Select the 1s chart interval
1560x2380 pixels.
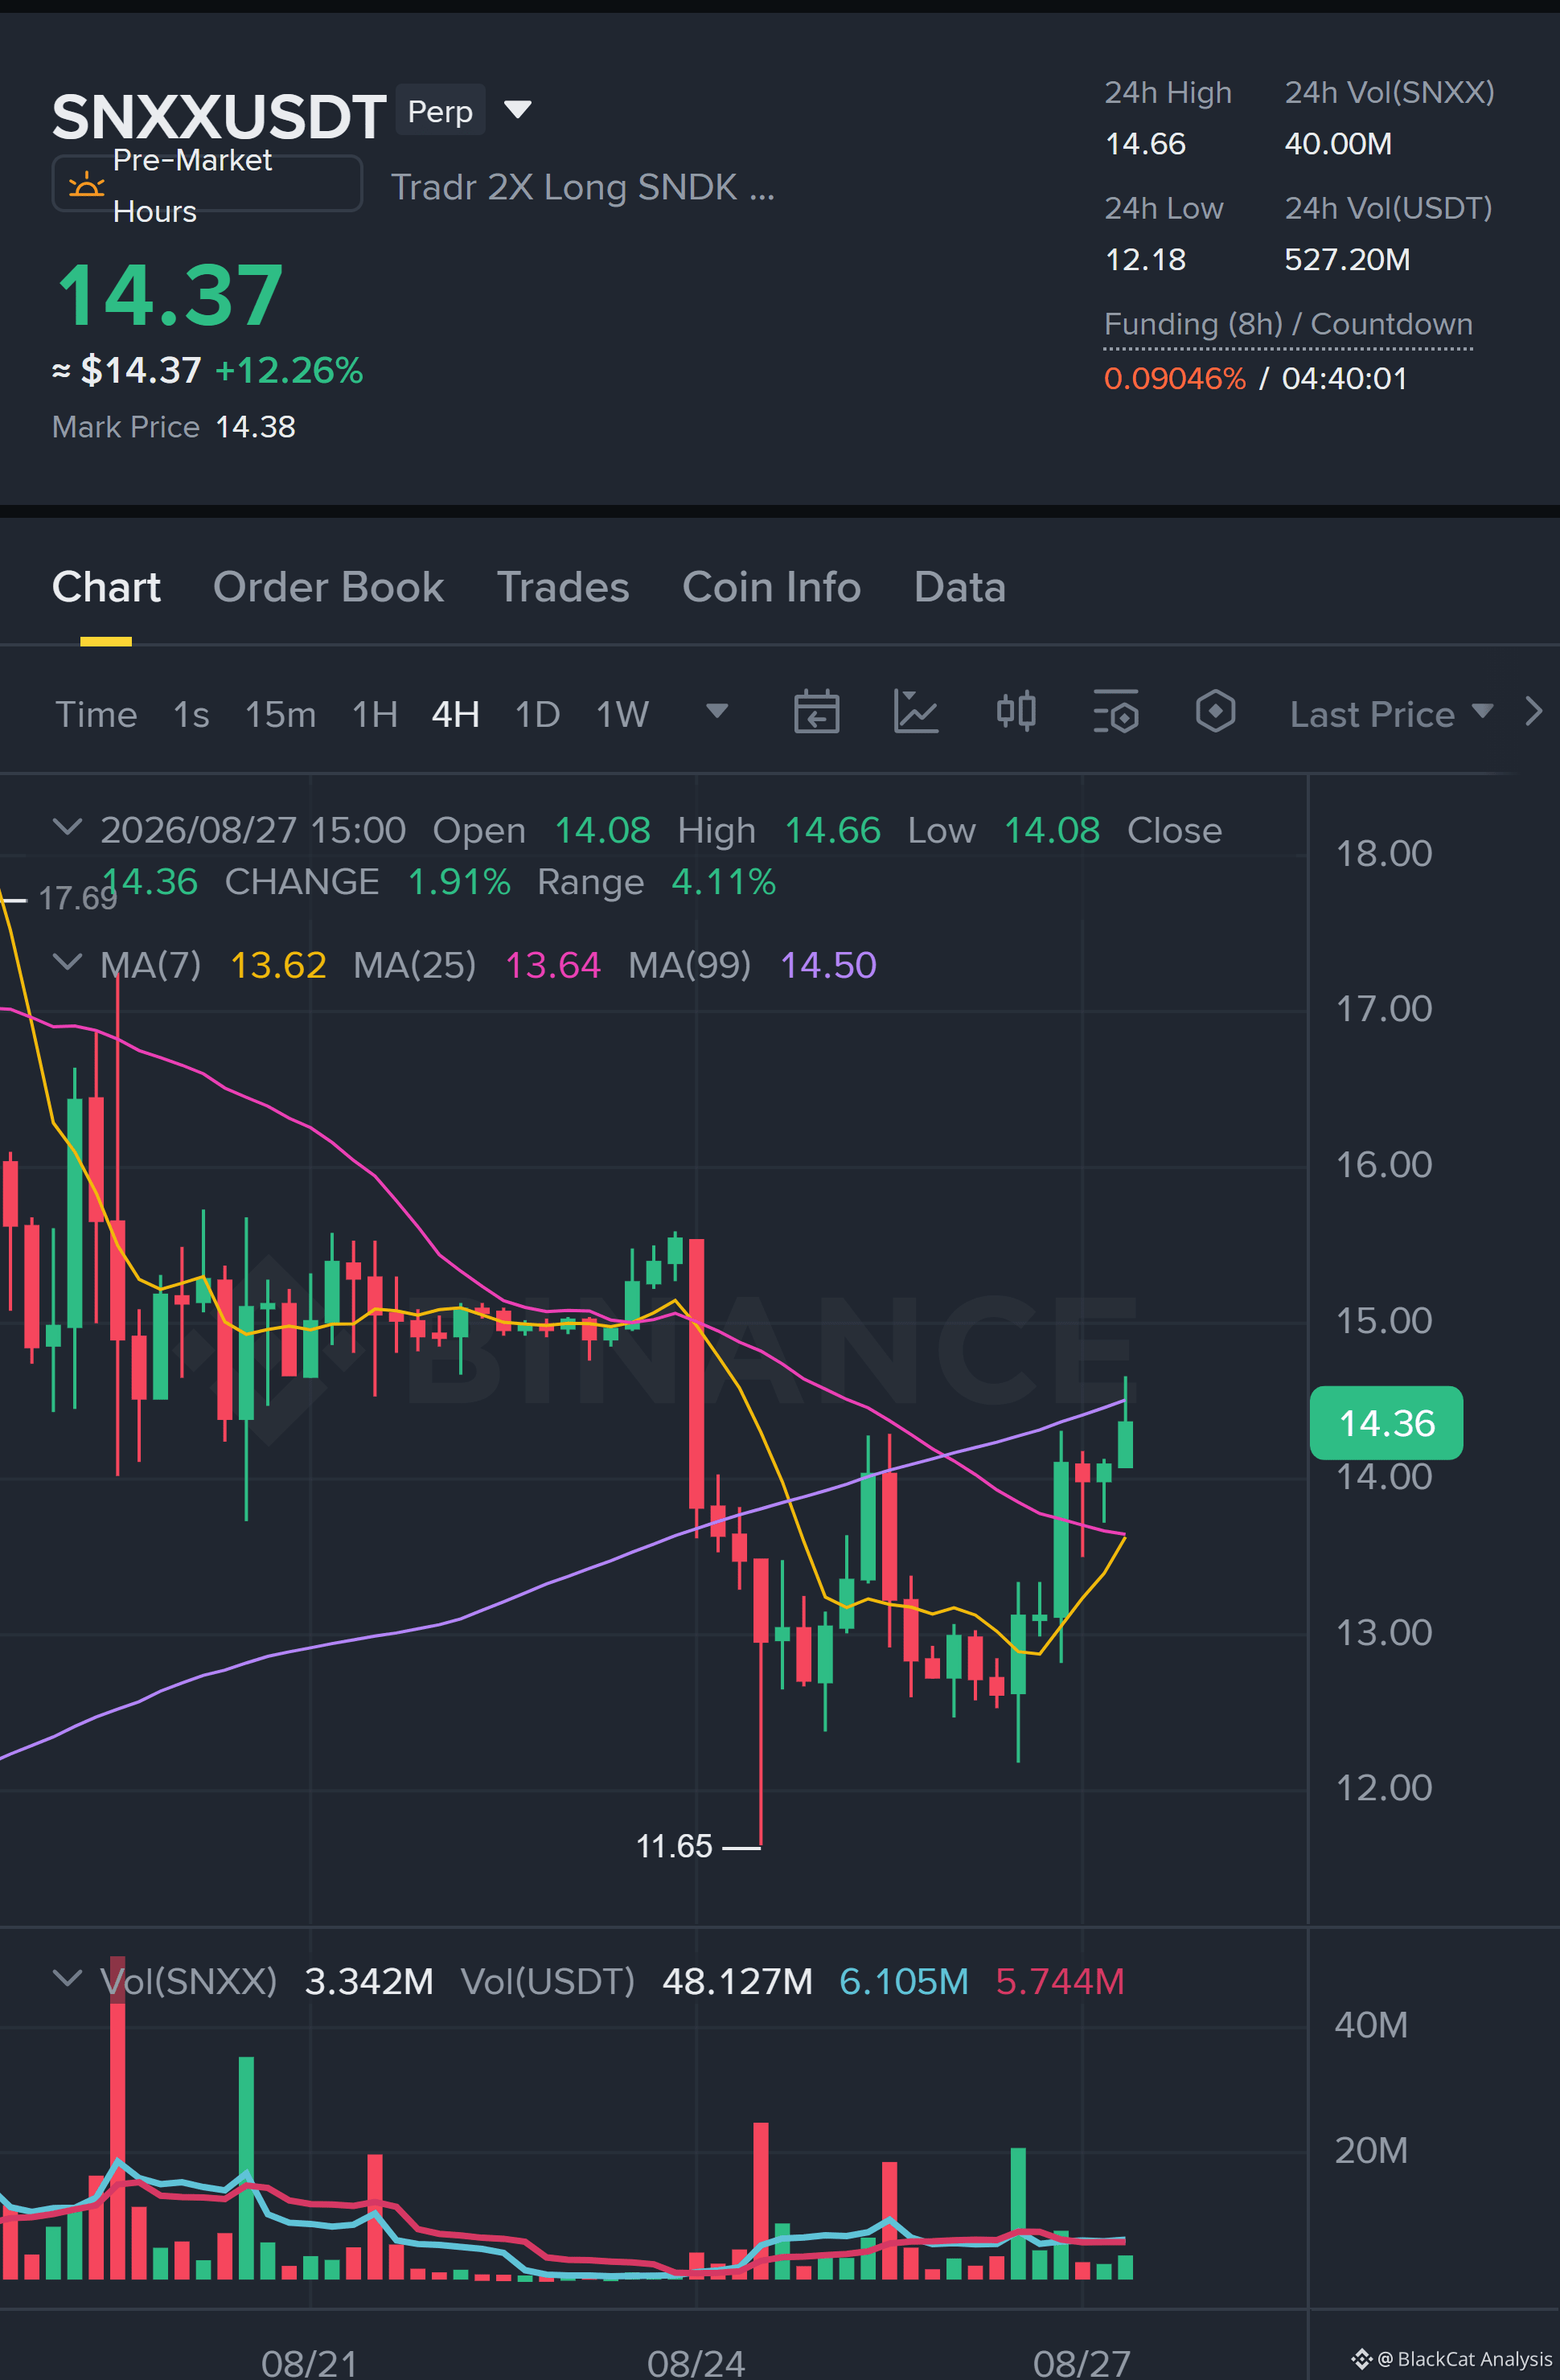(x=191, y=714)
